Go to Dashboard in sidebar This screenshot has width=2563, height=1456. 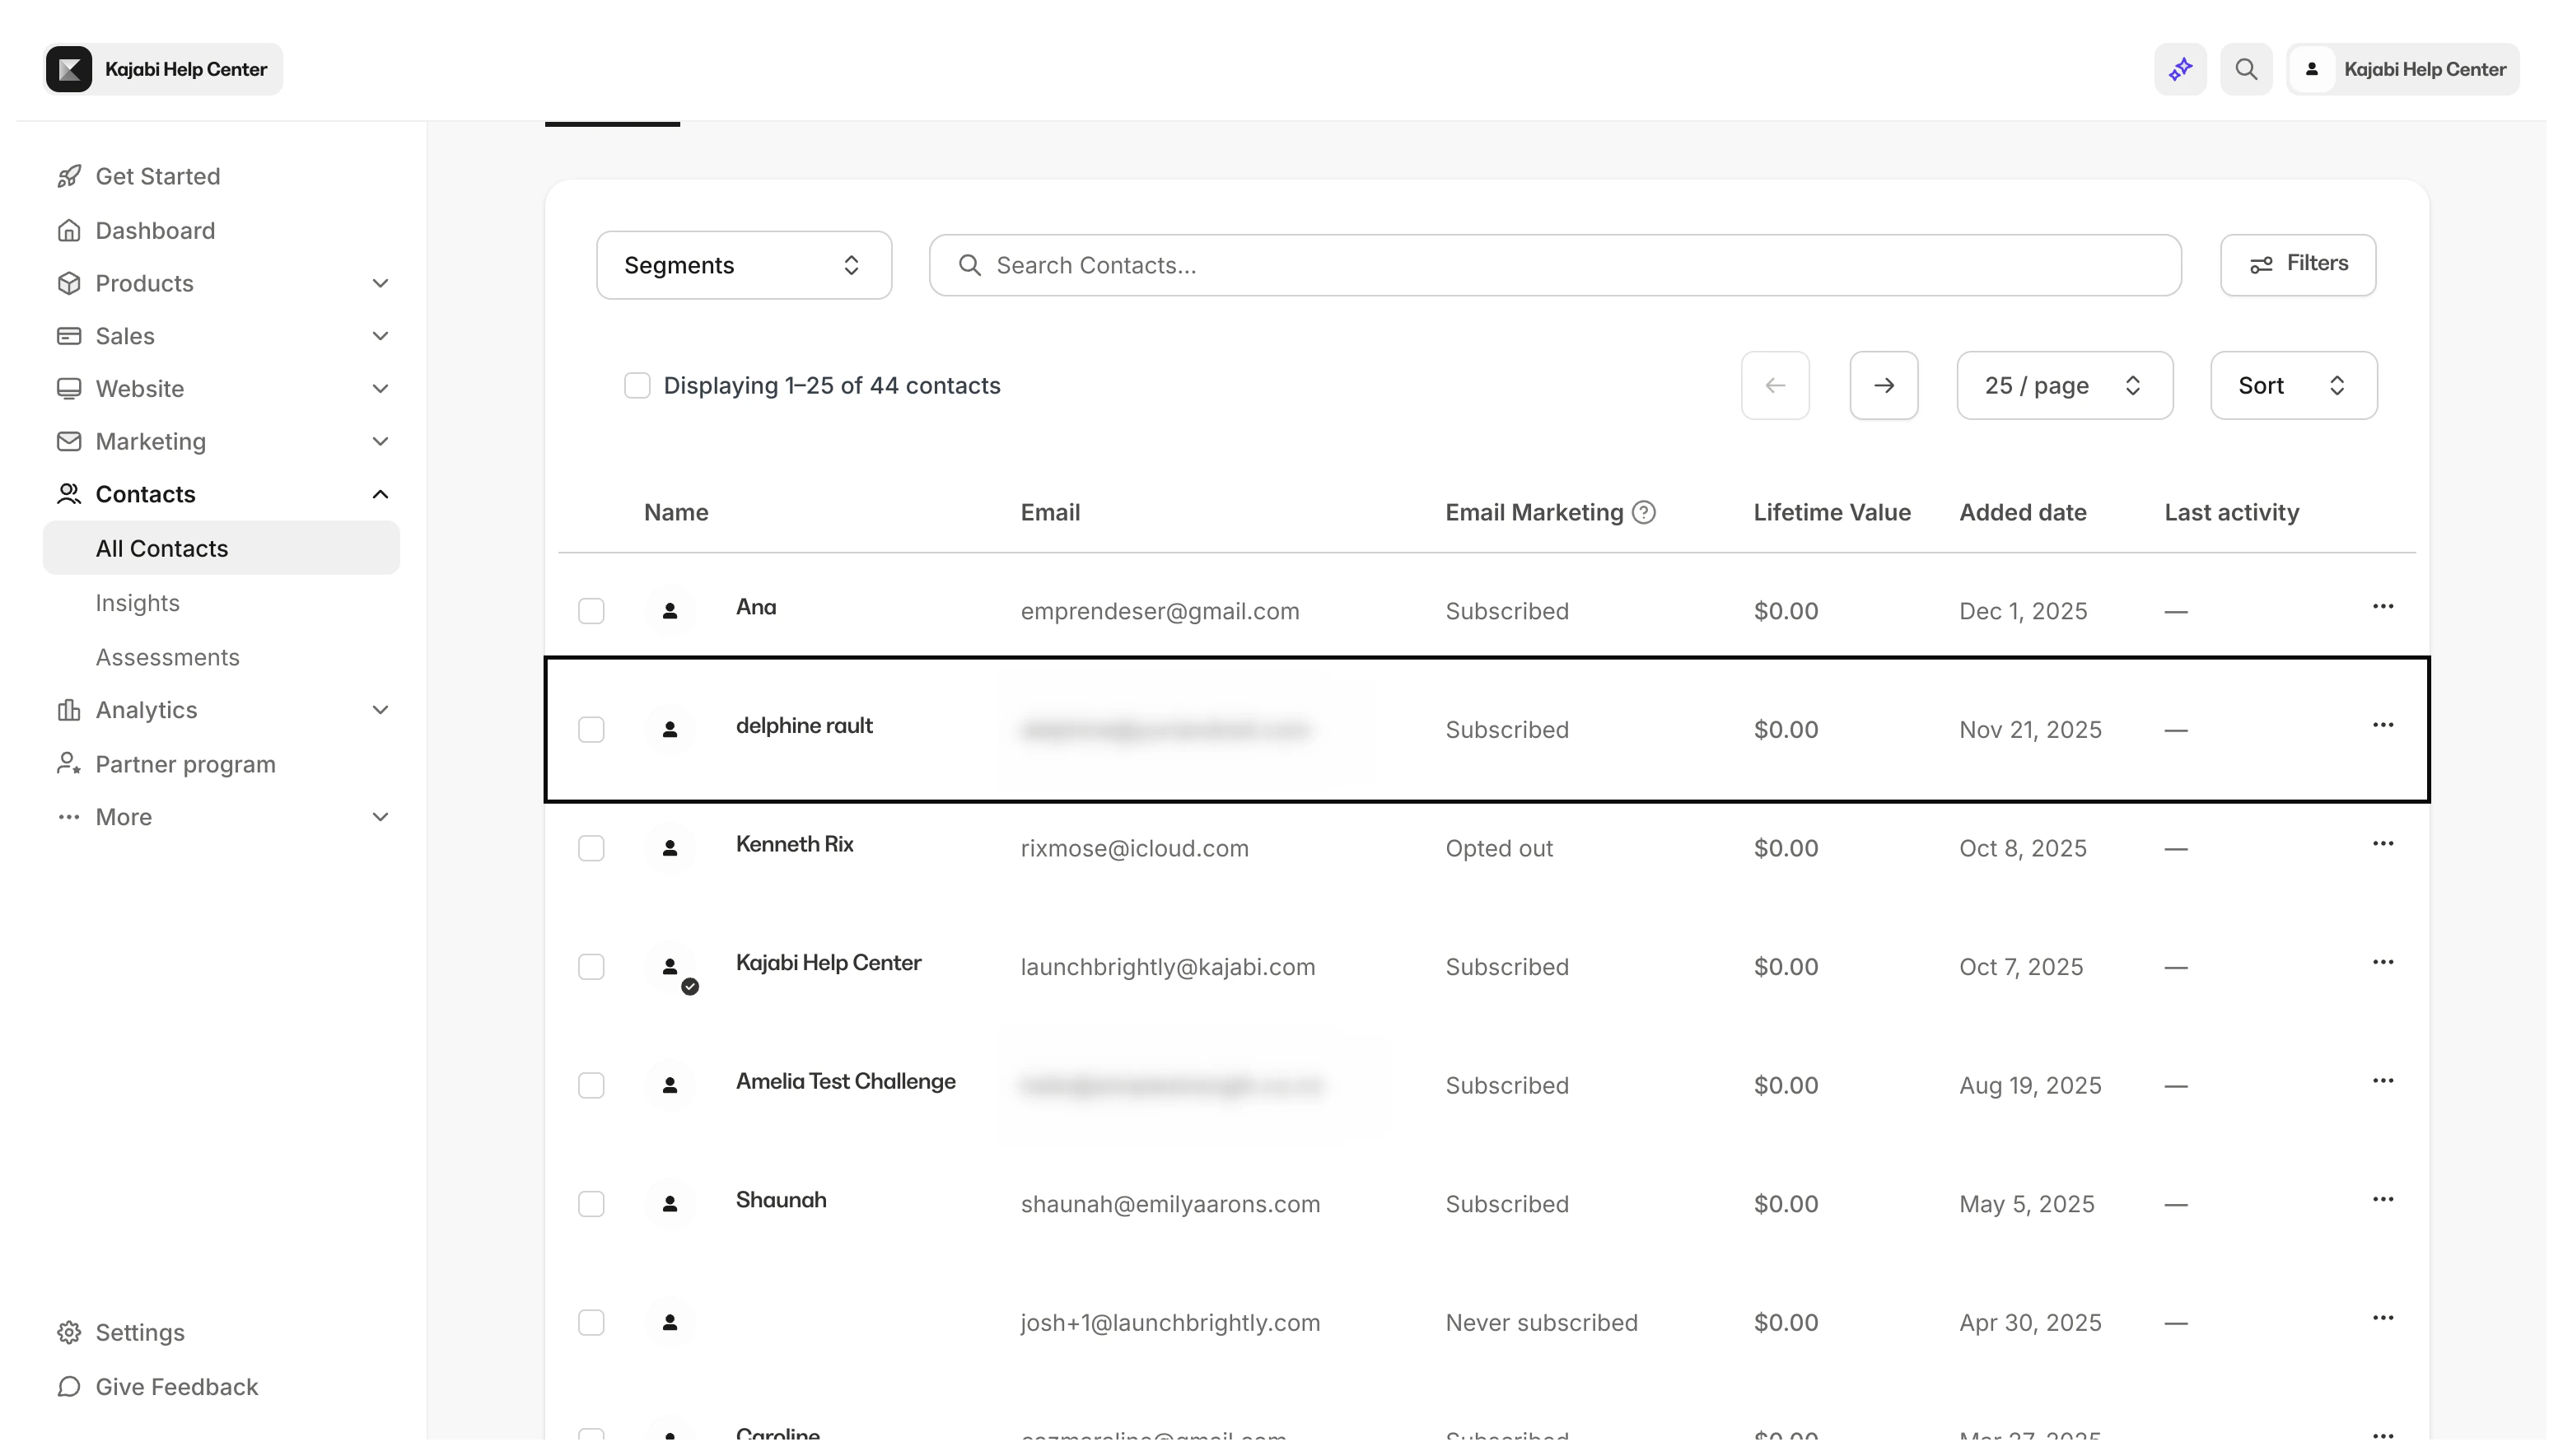155,230
